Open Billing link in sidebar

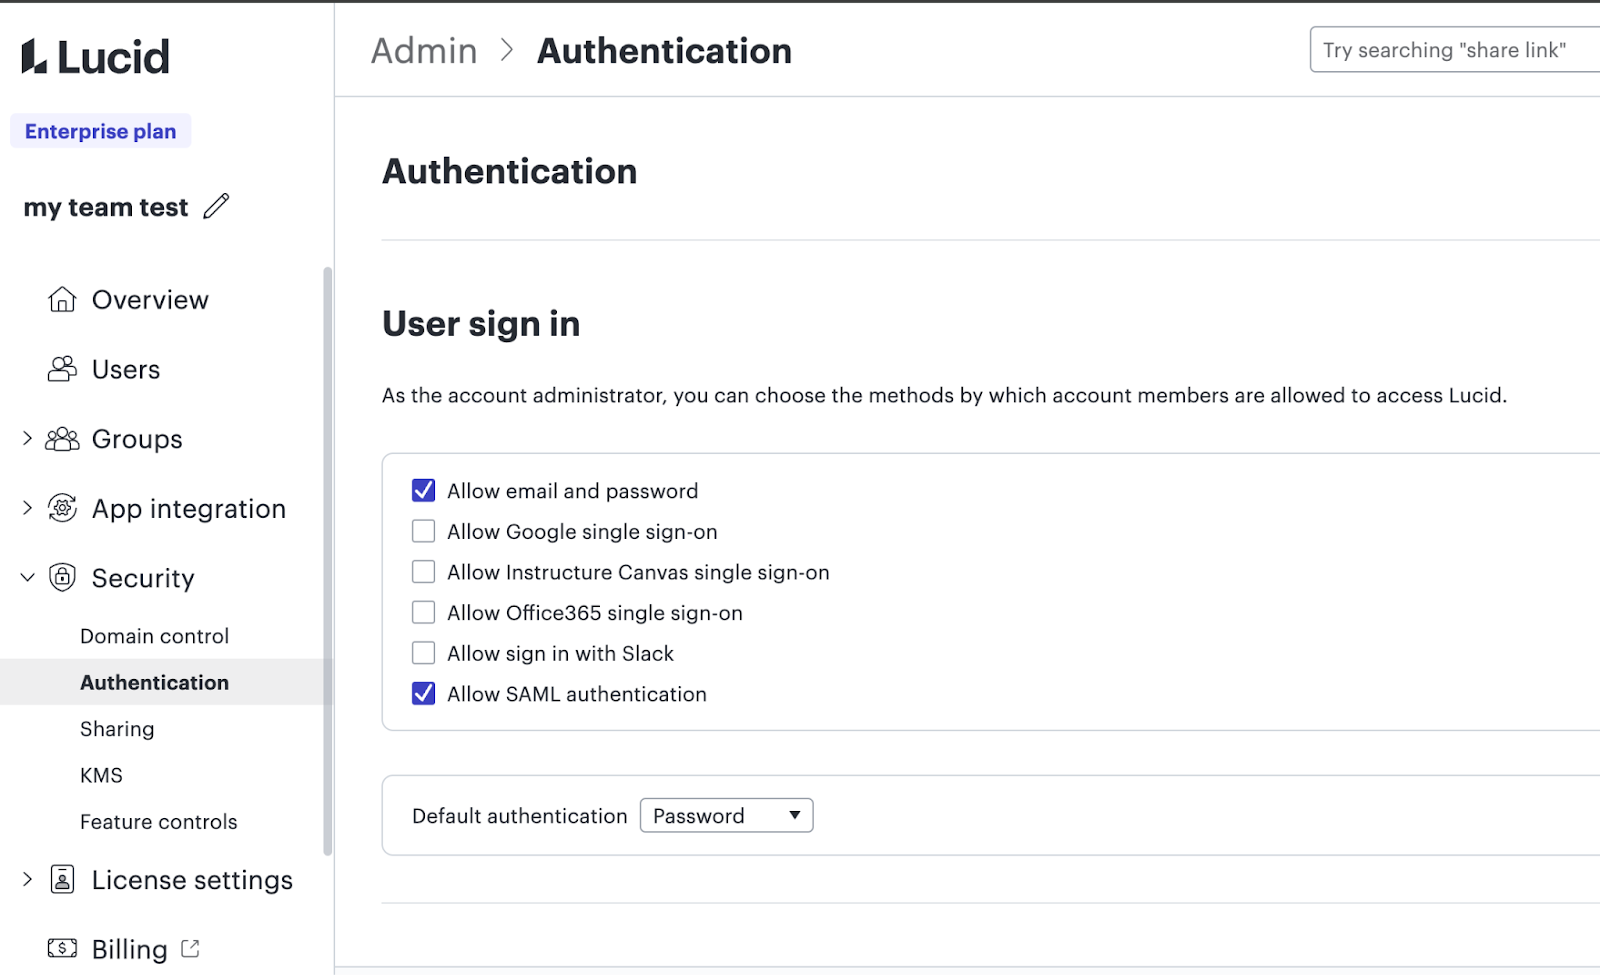130,949
